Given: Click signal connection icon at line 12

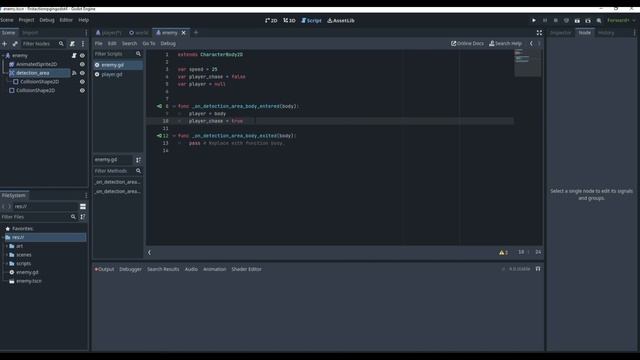Looking at the screenshot, I should (x=159, y=136).
